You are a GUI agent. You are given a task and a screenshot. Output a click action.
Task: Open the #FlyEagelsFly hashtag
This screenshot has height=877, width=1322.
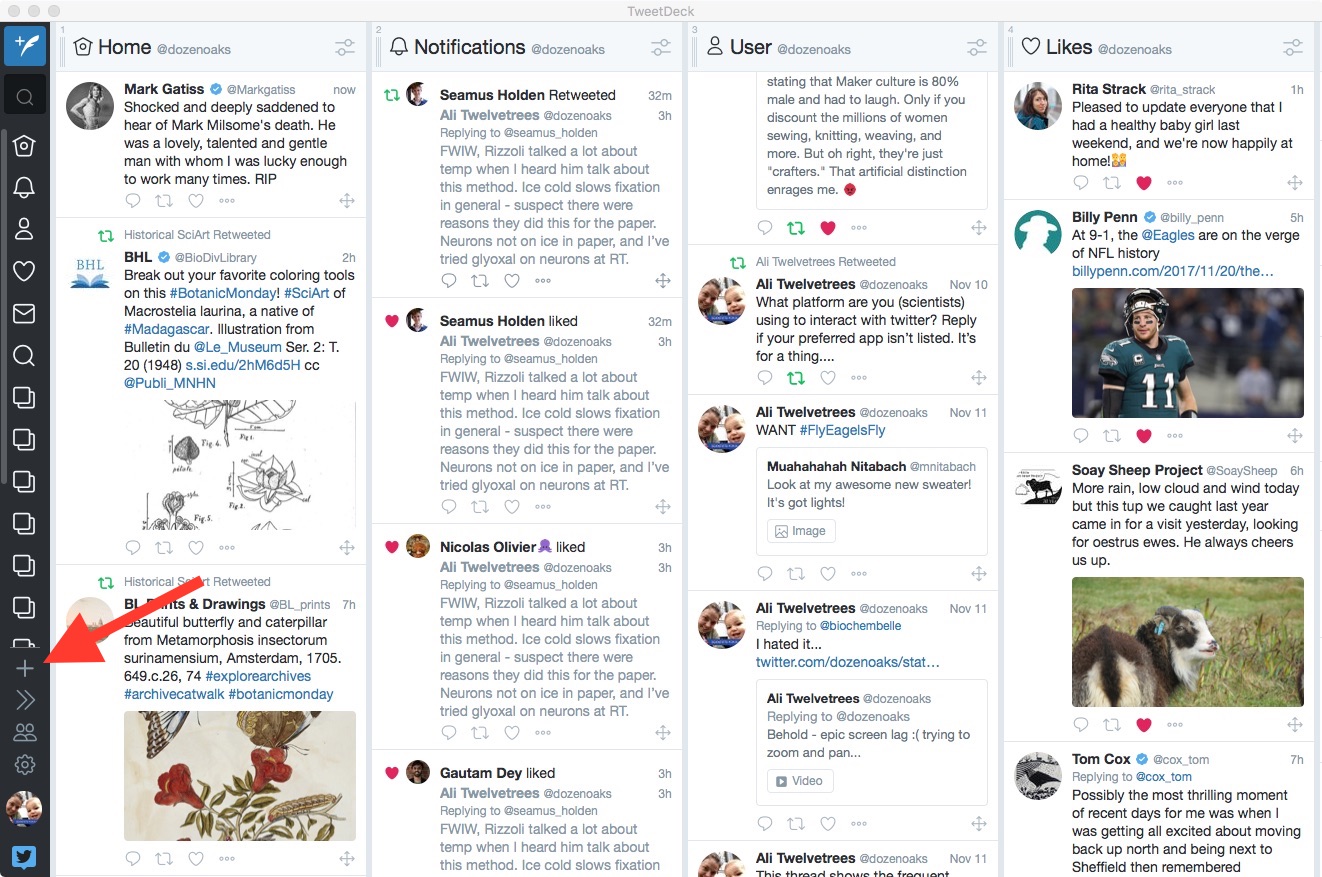842,430
